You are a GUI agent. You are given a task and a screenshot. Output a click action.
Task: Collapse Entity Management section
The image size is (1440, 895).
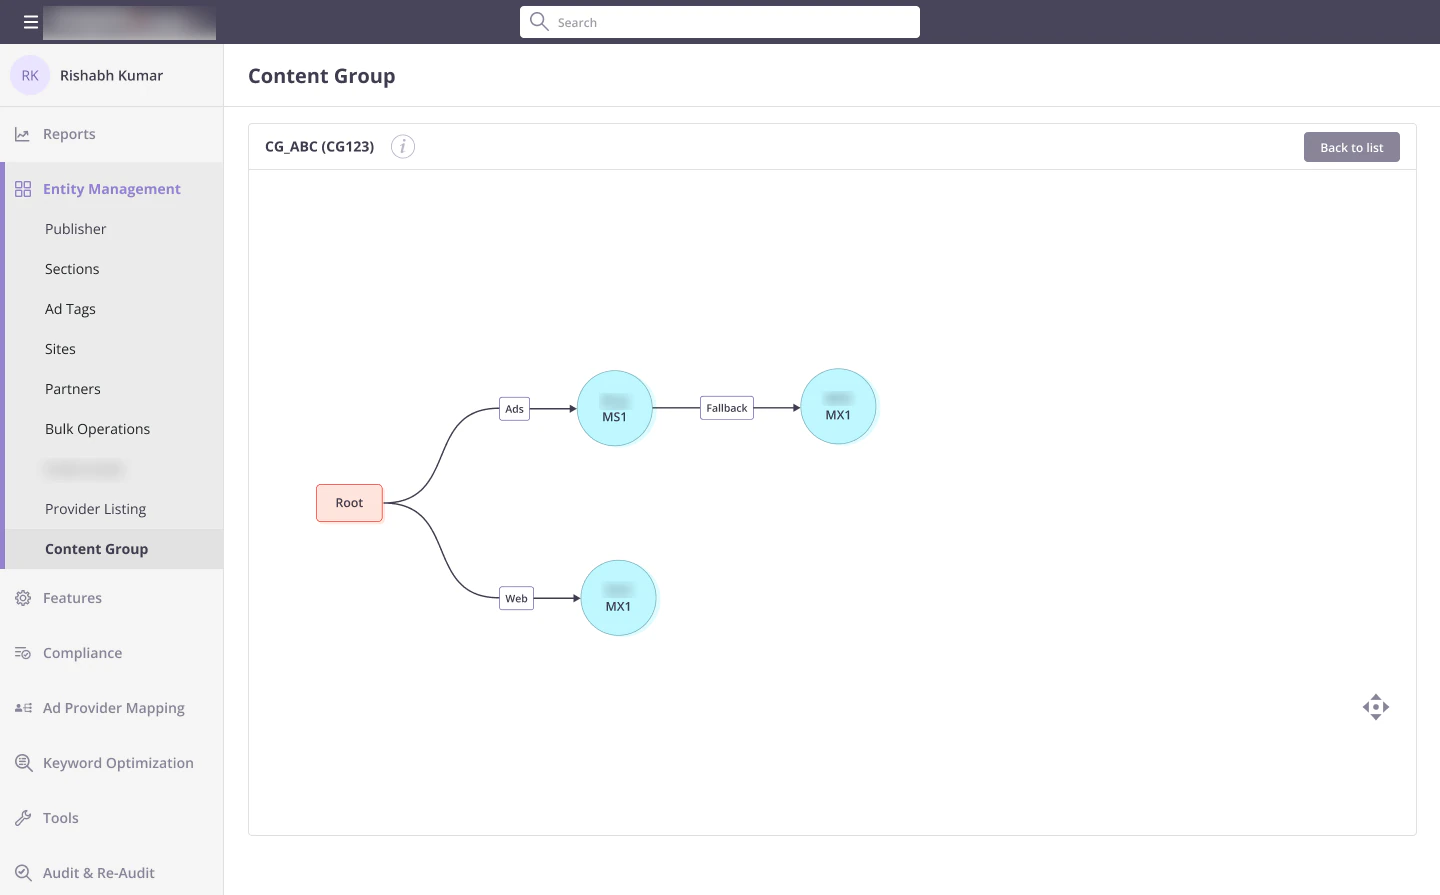coord(112,189)
